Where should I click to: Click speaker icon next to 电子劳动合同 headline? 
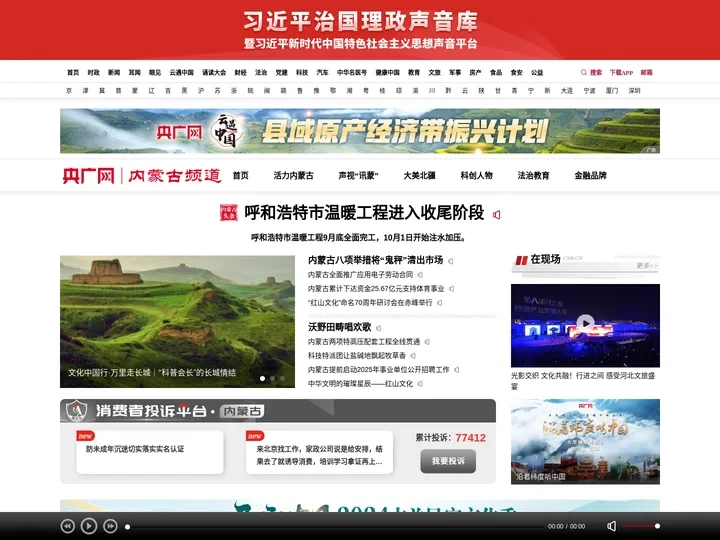pyautogui.click(x=420, y=275)
